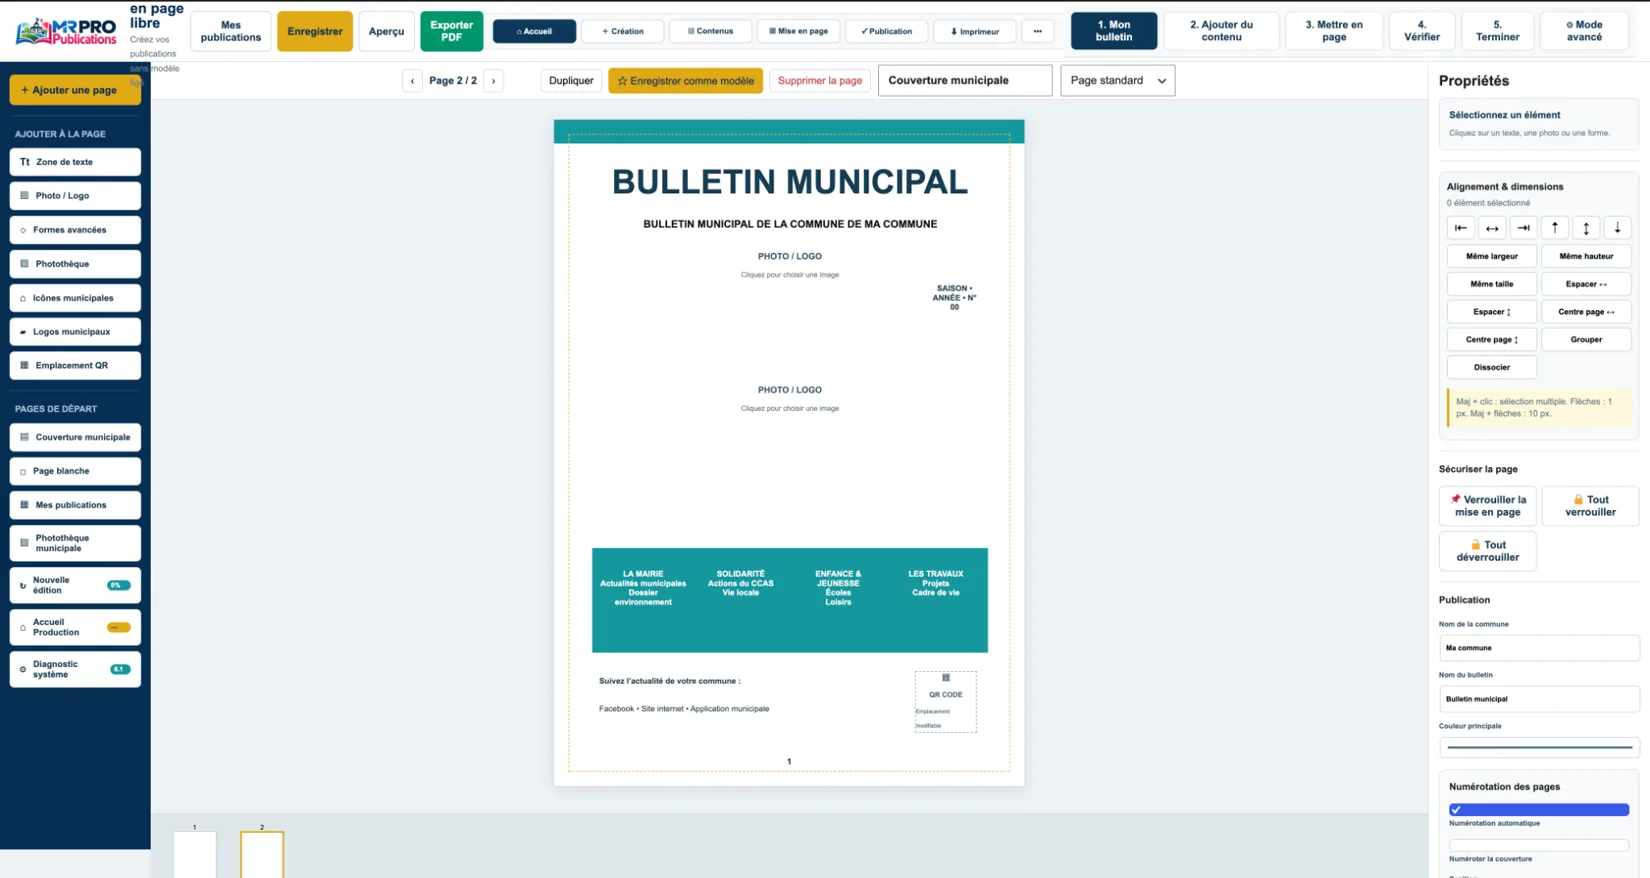Viewport: 1650px width, 878px height.
Task: Open the MR PRO Publications logo
Action: (x=66, y=31)
